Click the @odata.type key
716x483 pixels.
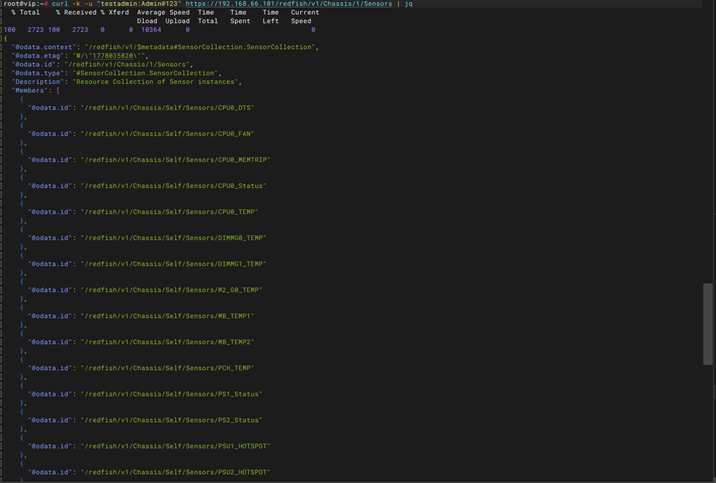pos(38,73)
